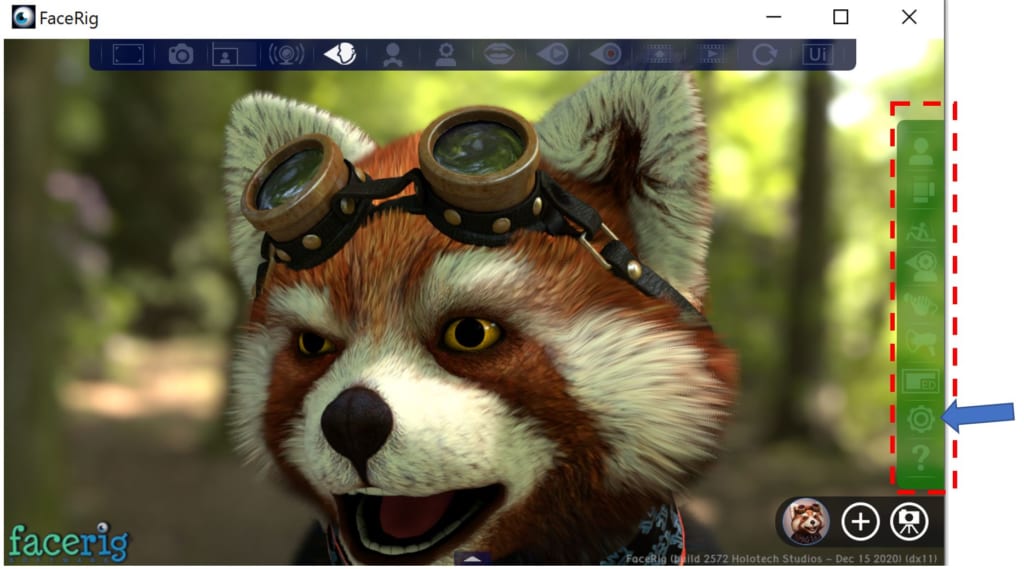
Task: Toggle the picture-in-picture webcam view icon
Action: pyautogui.click(x=233, y=54)
